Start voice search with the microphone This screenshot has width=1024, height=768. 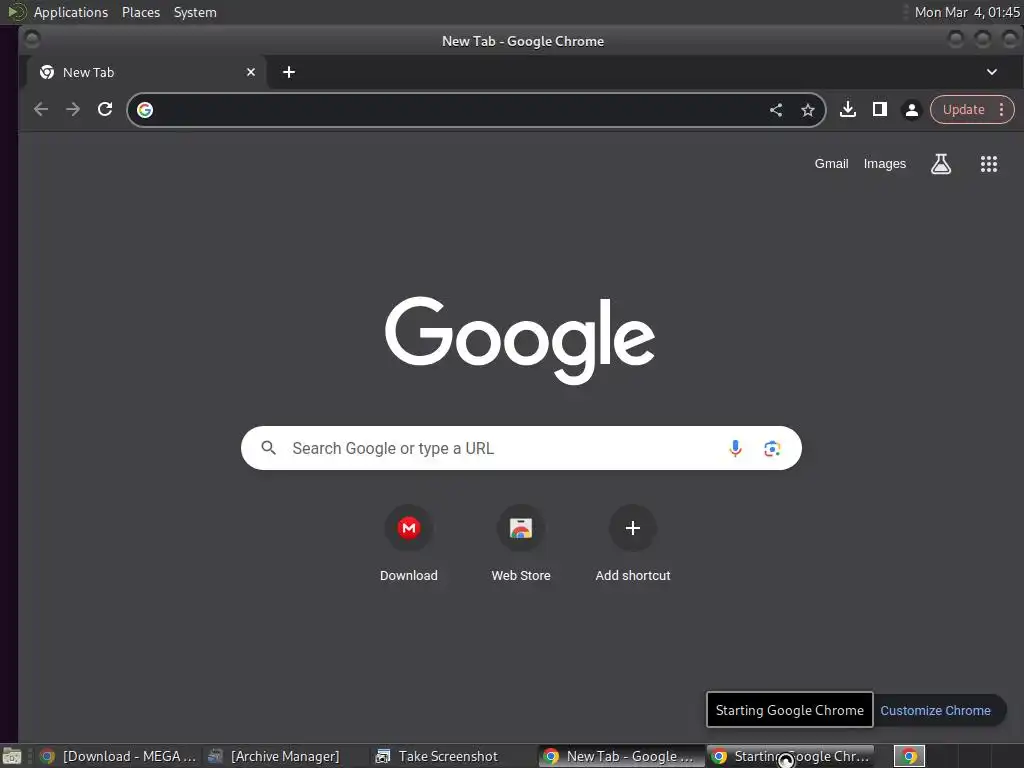coord(735,448)
